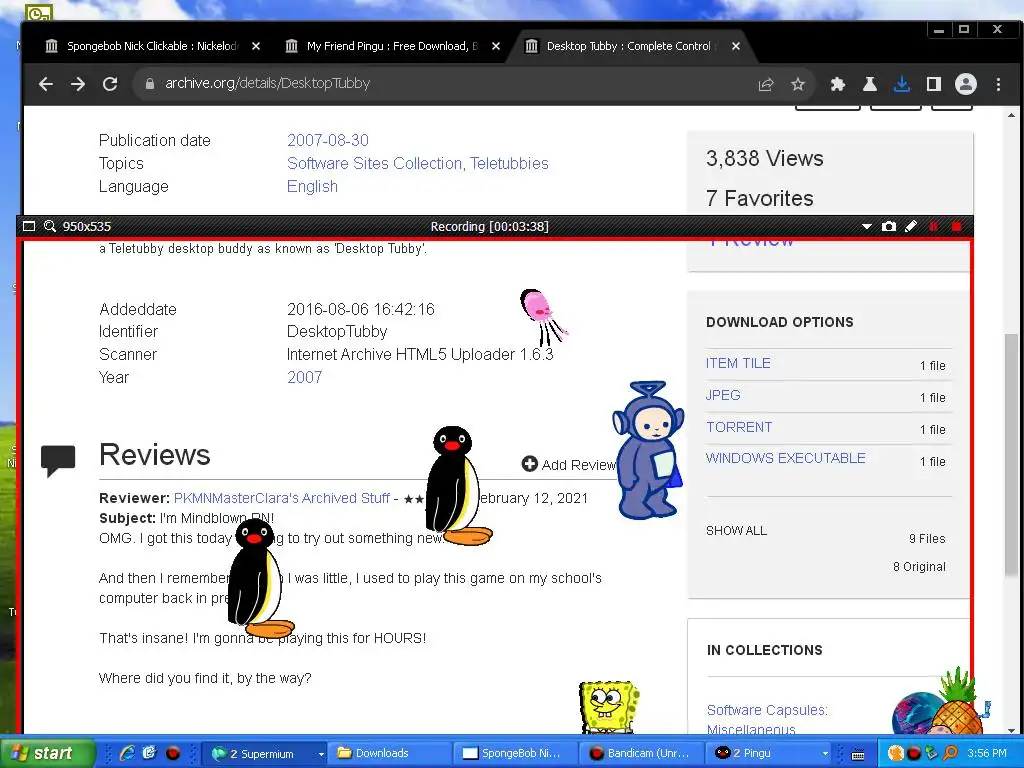Activate Bandicam drawing pencil tool
The image size is (1024, 768).
pos(910,227)
